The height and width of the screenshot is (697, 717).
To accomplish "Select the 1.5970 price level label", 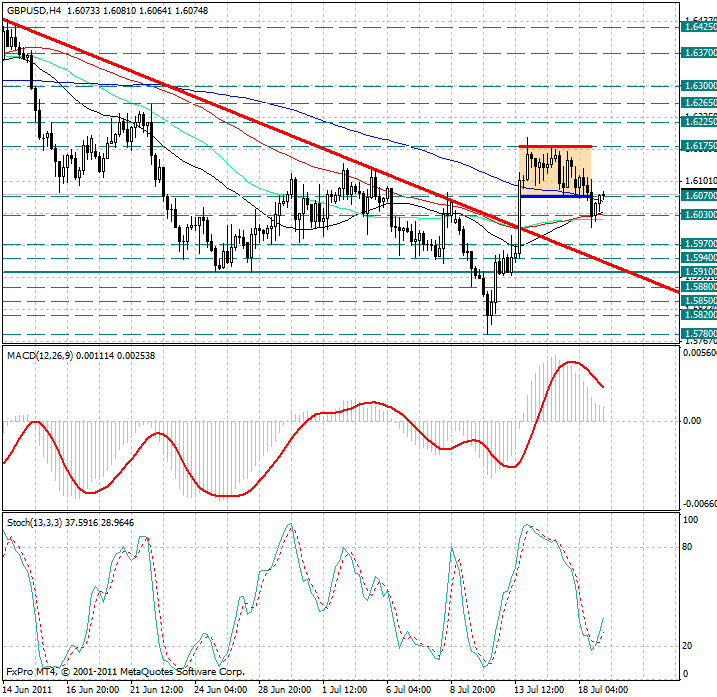I will [x=699, y=243].
